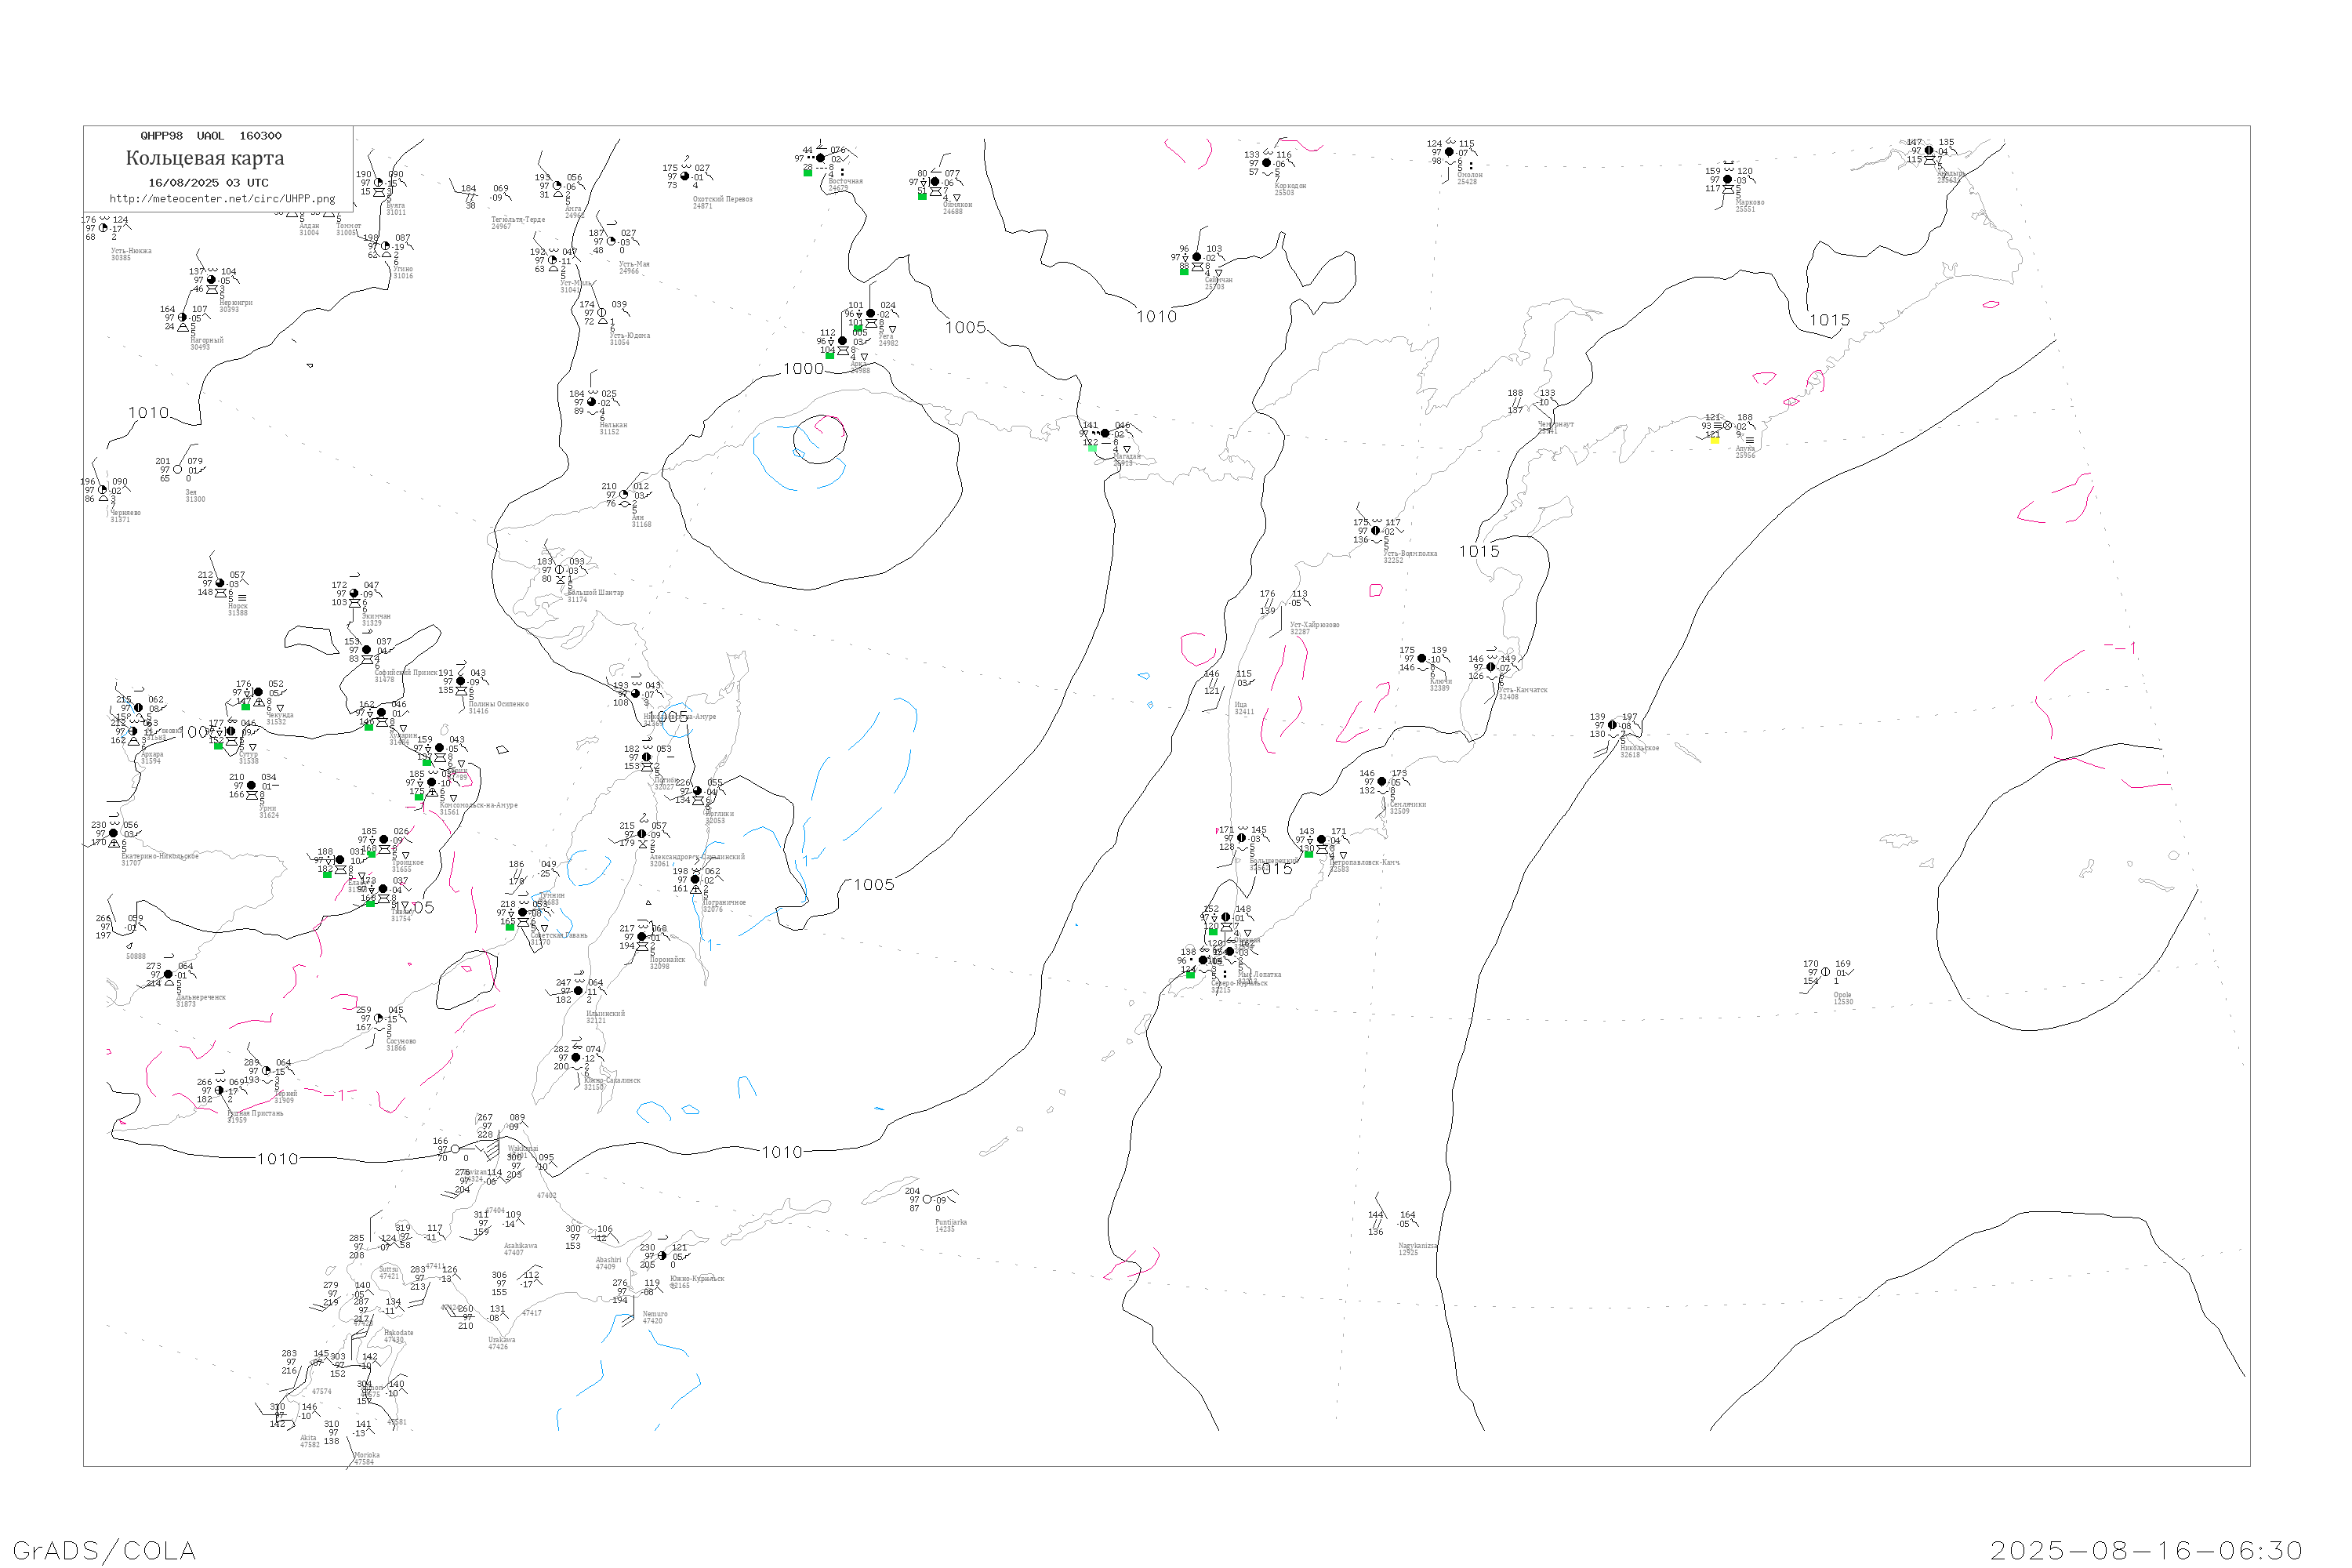Click the Нерюнгри 30393 station cloud-cover circle

click(x=211, y=280)
